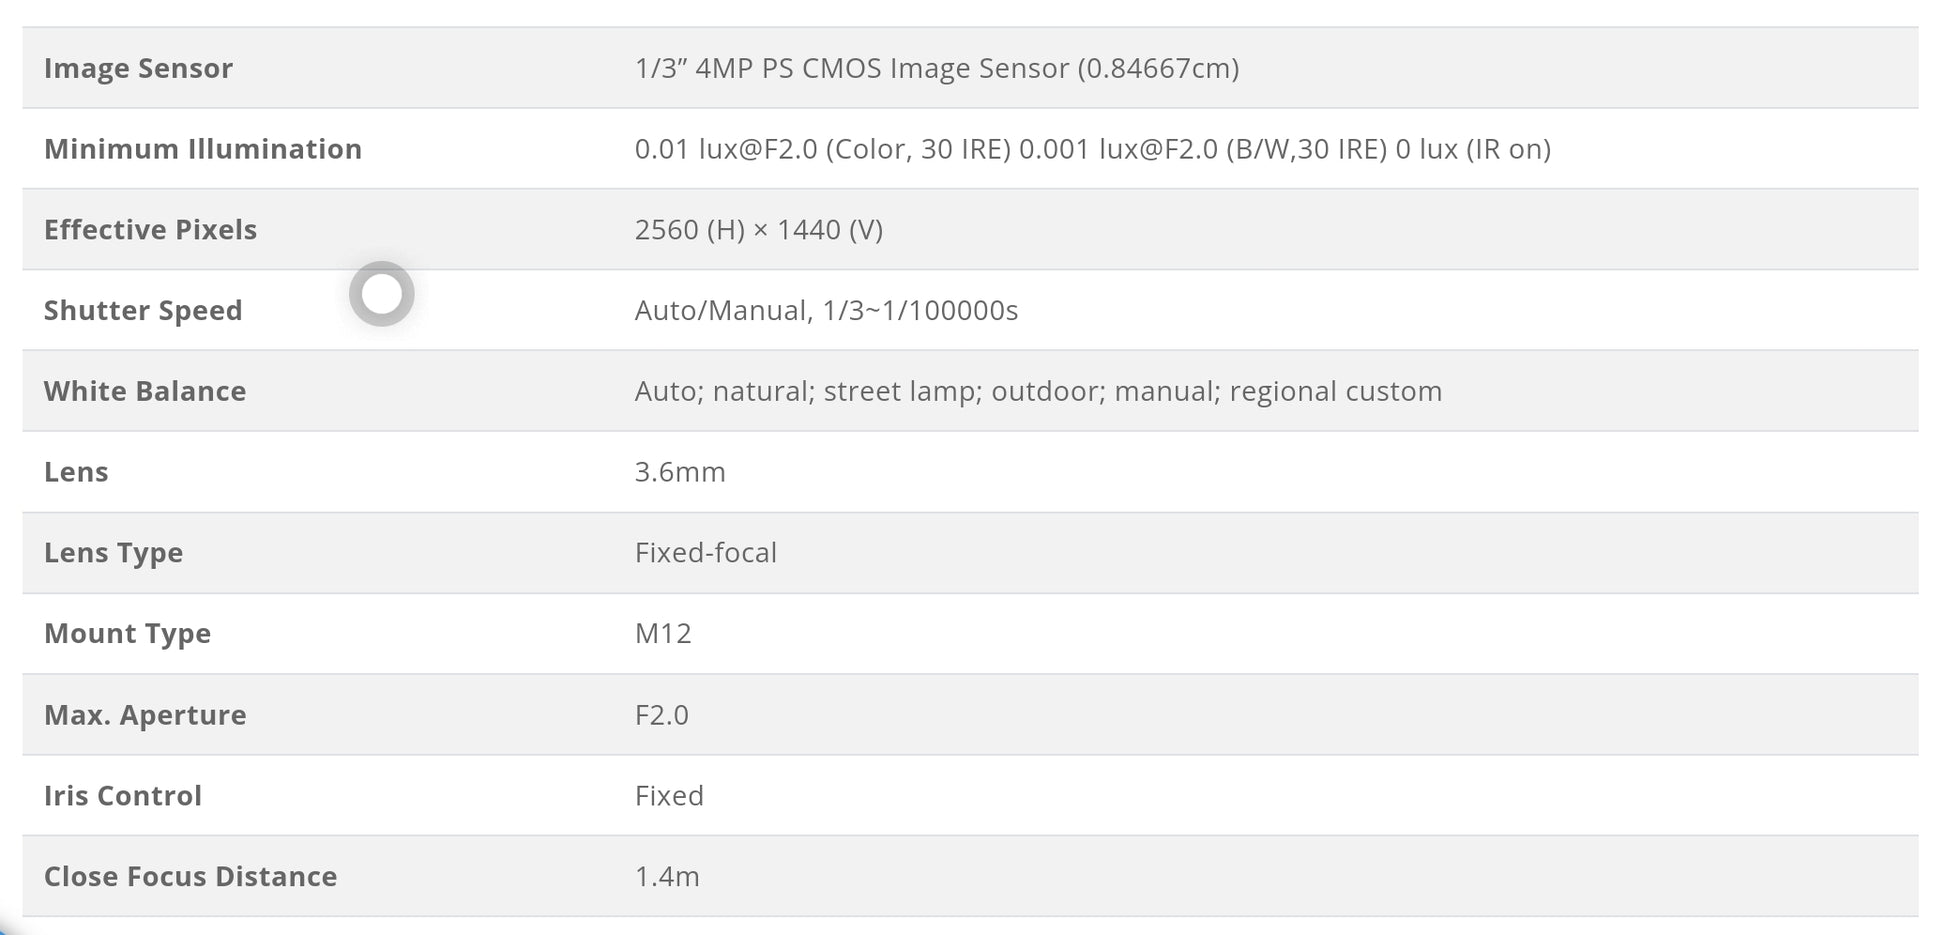The width and height of the screenshot is (1946, 935).
Task: Select the M12 mount value
Action: [663, 634]
